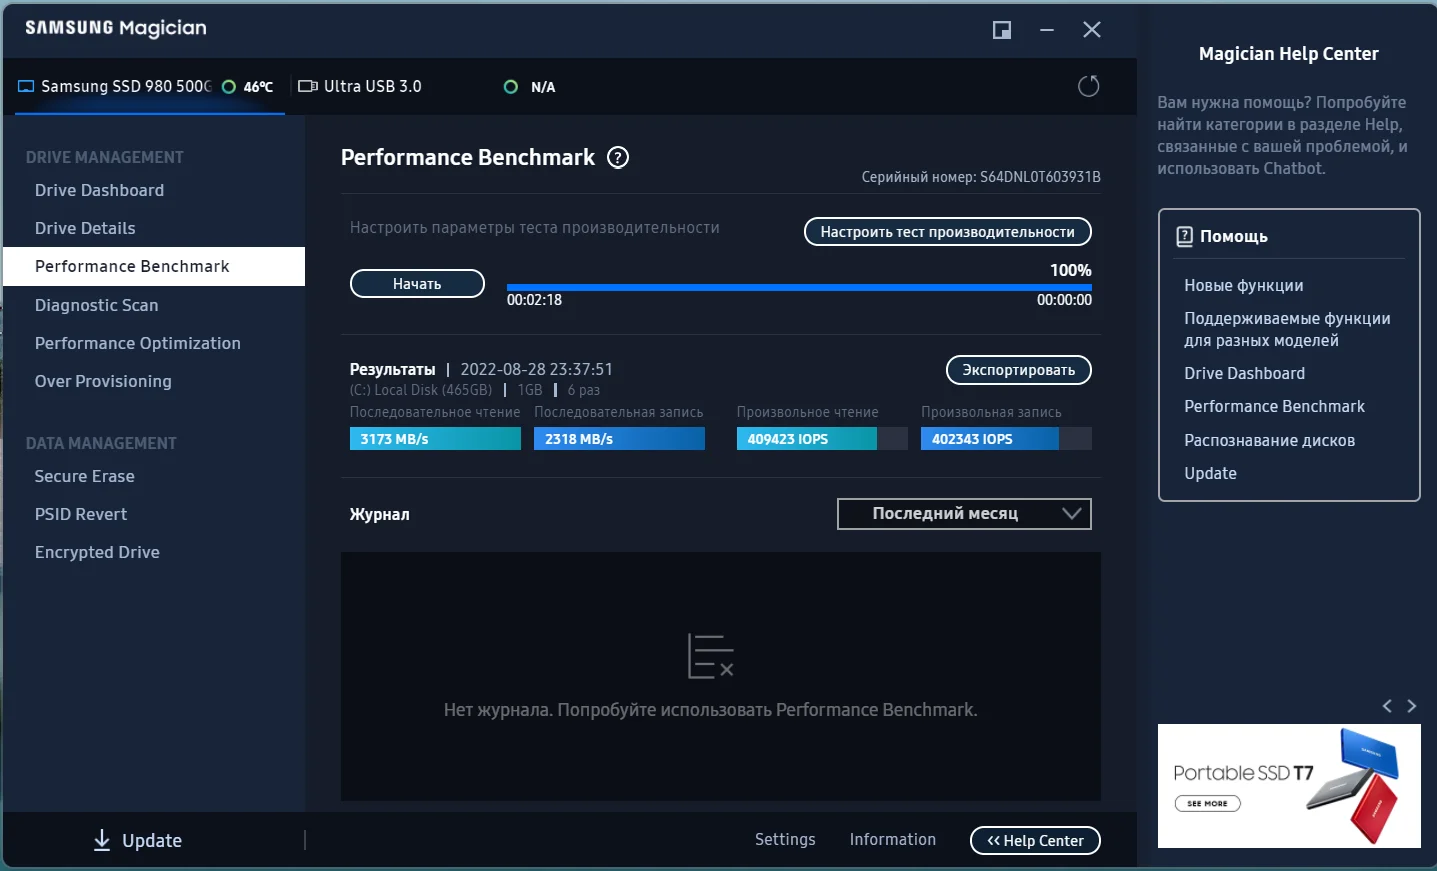Viewport: 1437px width, 871px height.
Task: Click the benchmark progress bar at 100%
Action: [x=799, y=288]
